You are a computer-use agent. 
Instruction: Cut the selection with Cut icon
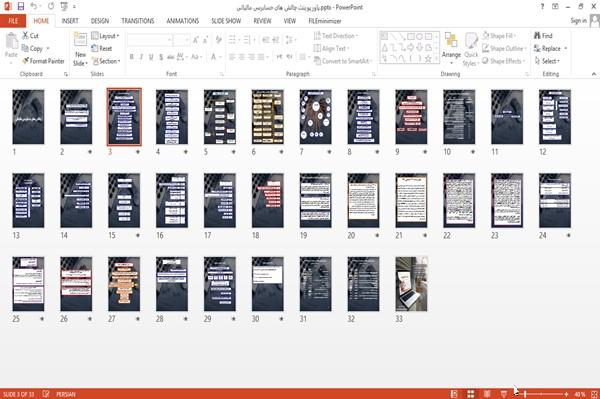pyautogui.click(x=30, y=36)
